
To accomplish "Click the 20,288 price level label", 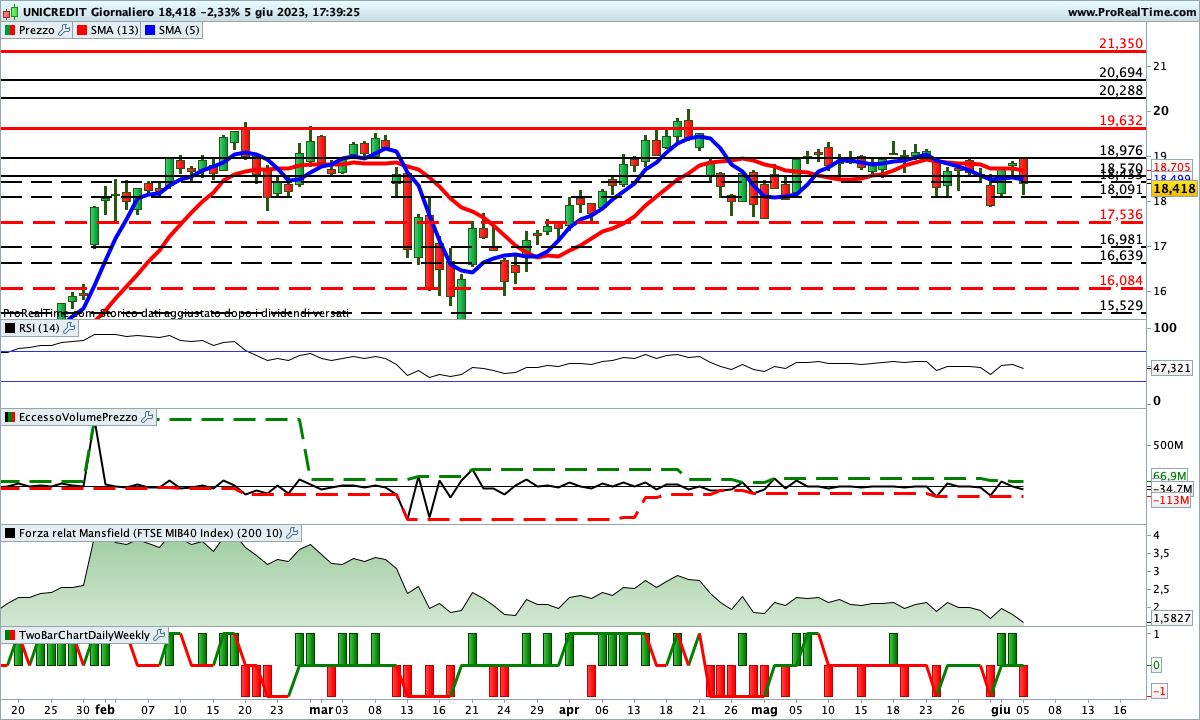I will point(1120,90).
